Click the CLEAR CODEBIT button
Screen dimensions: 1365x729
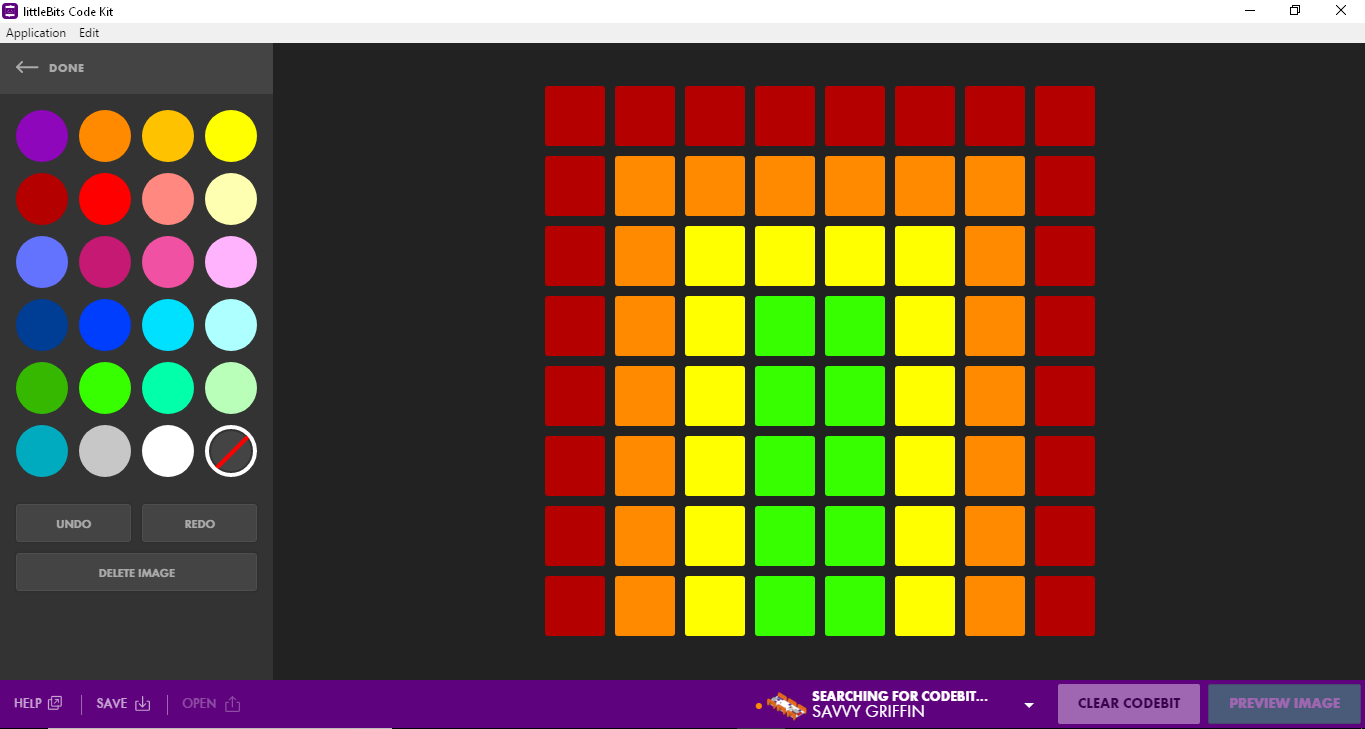1129,704
